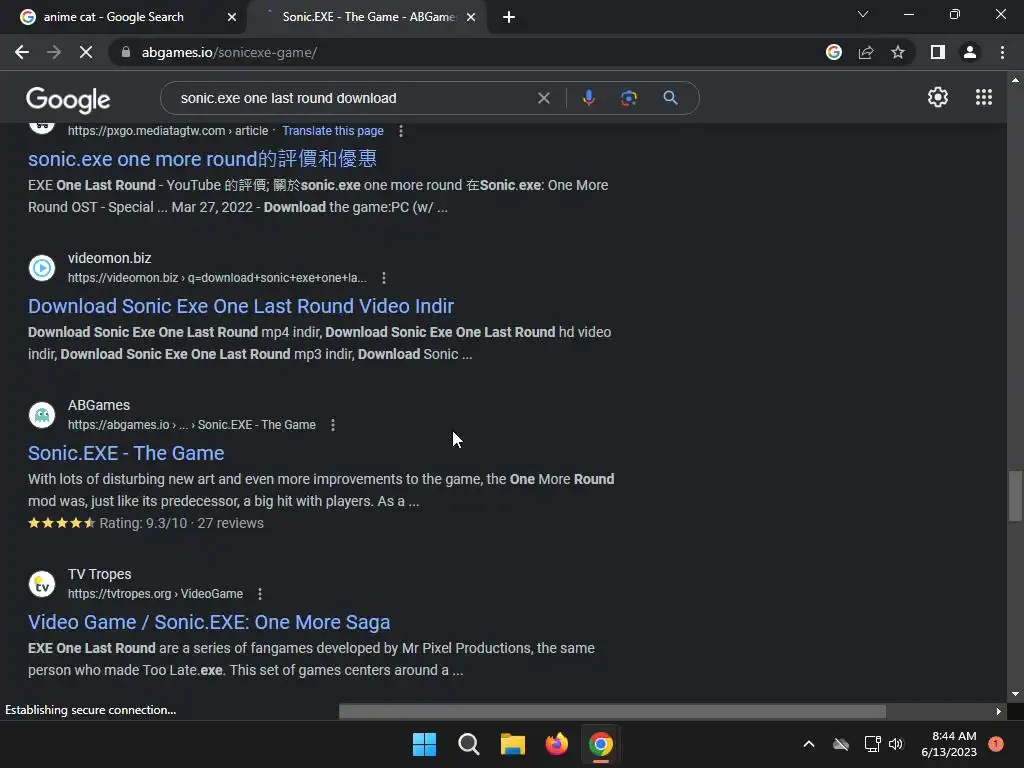Switch to Chrome in taskbar
Viewport: 1024px width, 768px height.
[601, 744]
